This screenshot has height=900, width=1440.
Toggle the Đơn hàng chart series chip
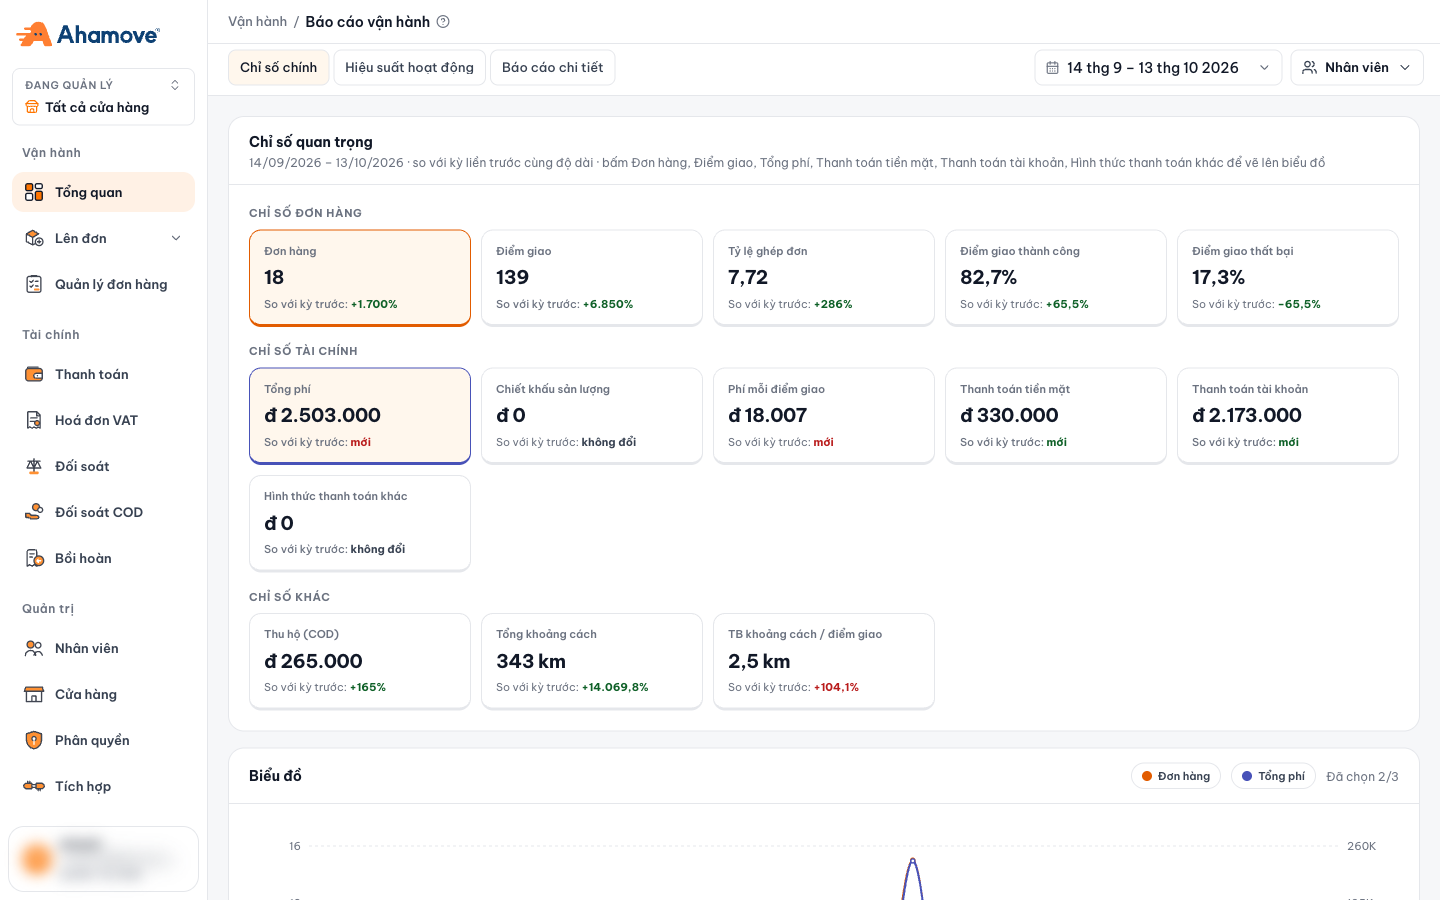pyautogui.click(x=1176, y=776)
